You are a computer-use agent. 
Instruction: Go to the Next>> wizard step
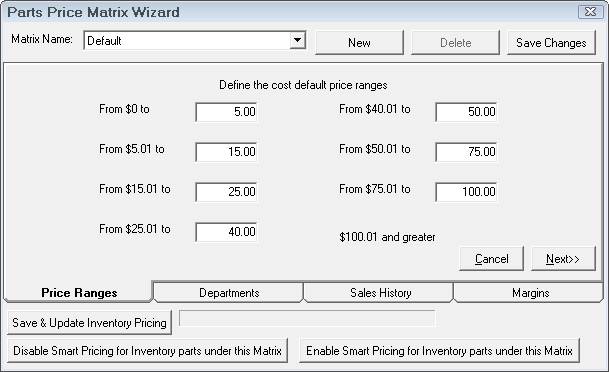[563, 259]
